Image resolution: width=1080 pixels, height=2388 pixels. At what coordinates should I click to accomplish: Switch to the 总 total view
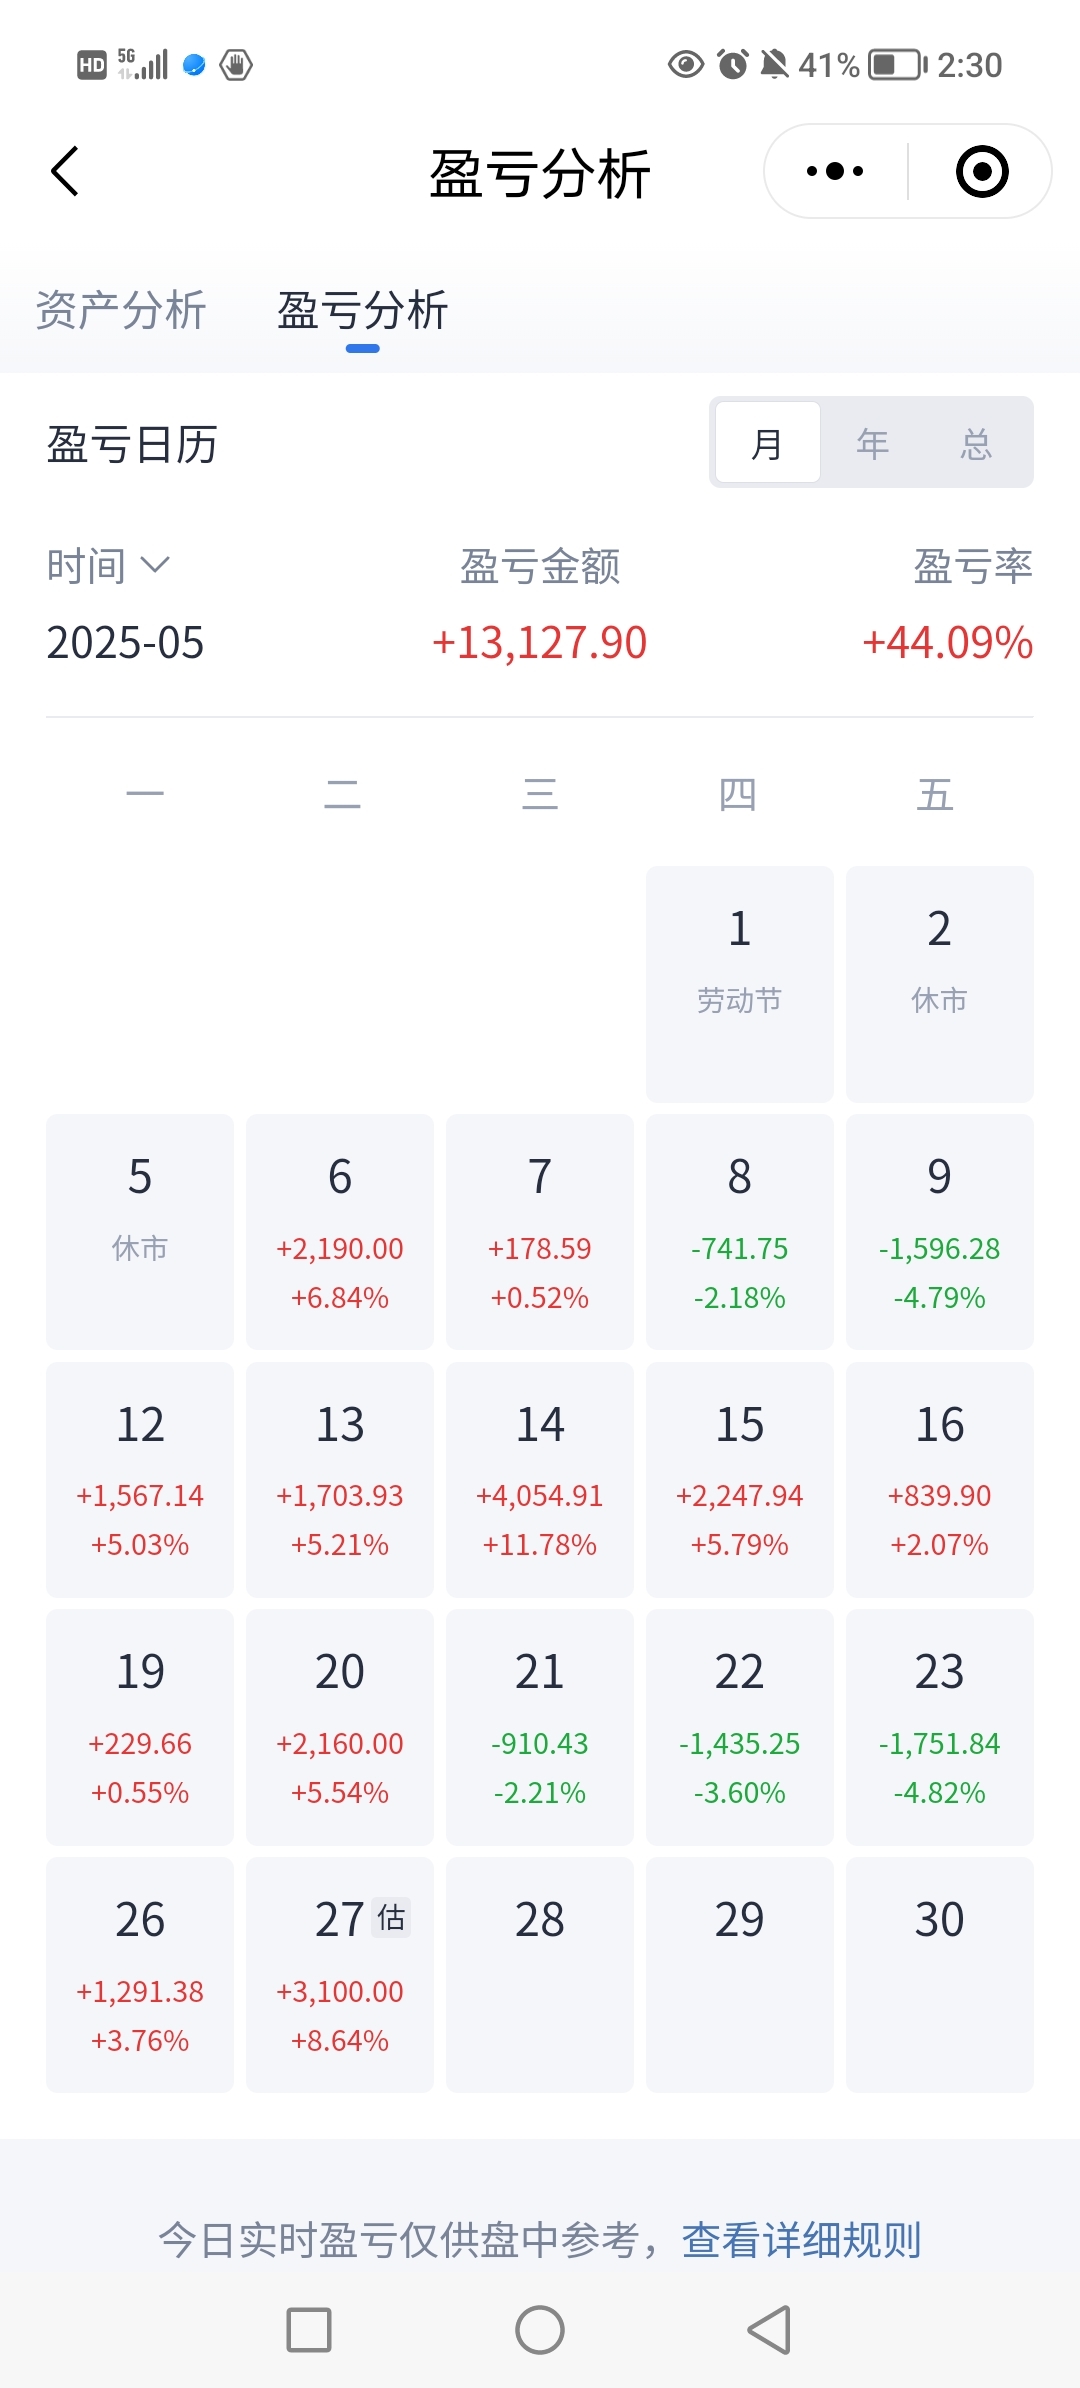pos(976,443)
